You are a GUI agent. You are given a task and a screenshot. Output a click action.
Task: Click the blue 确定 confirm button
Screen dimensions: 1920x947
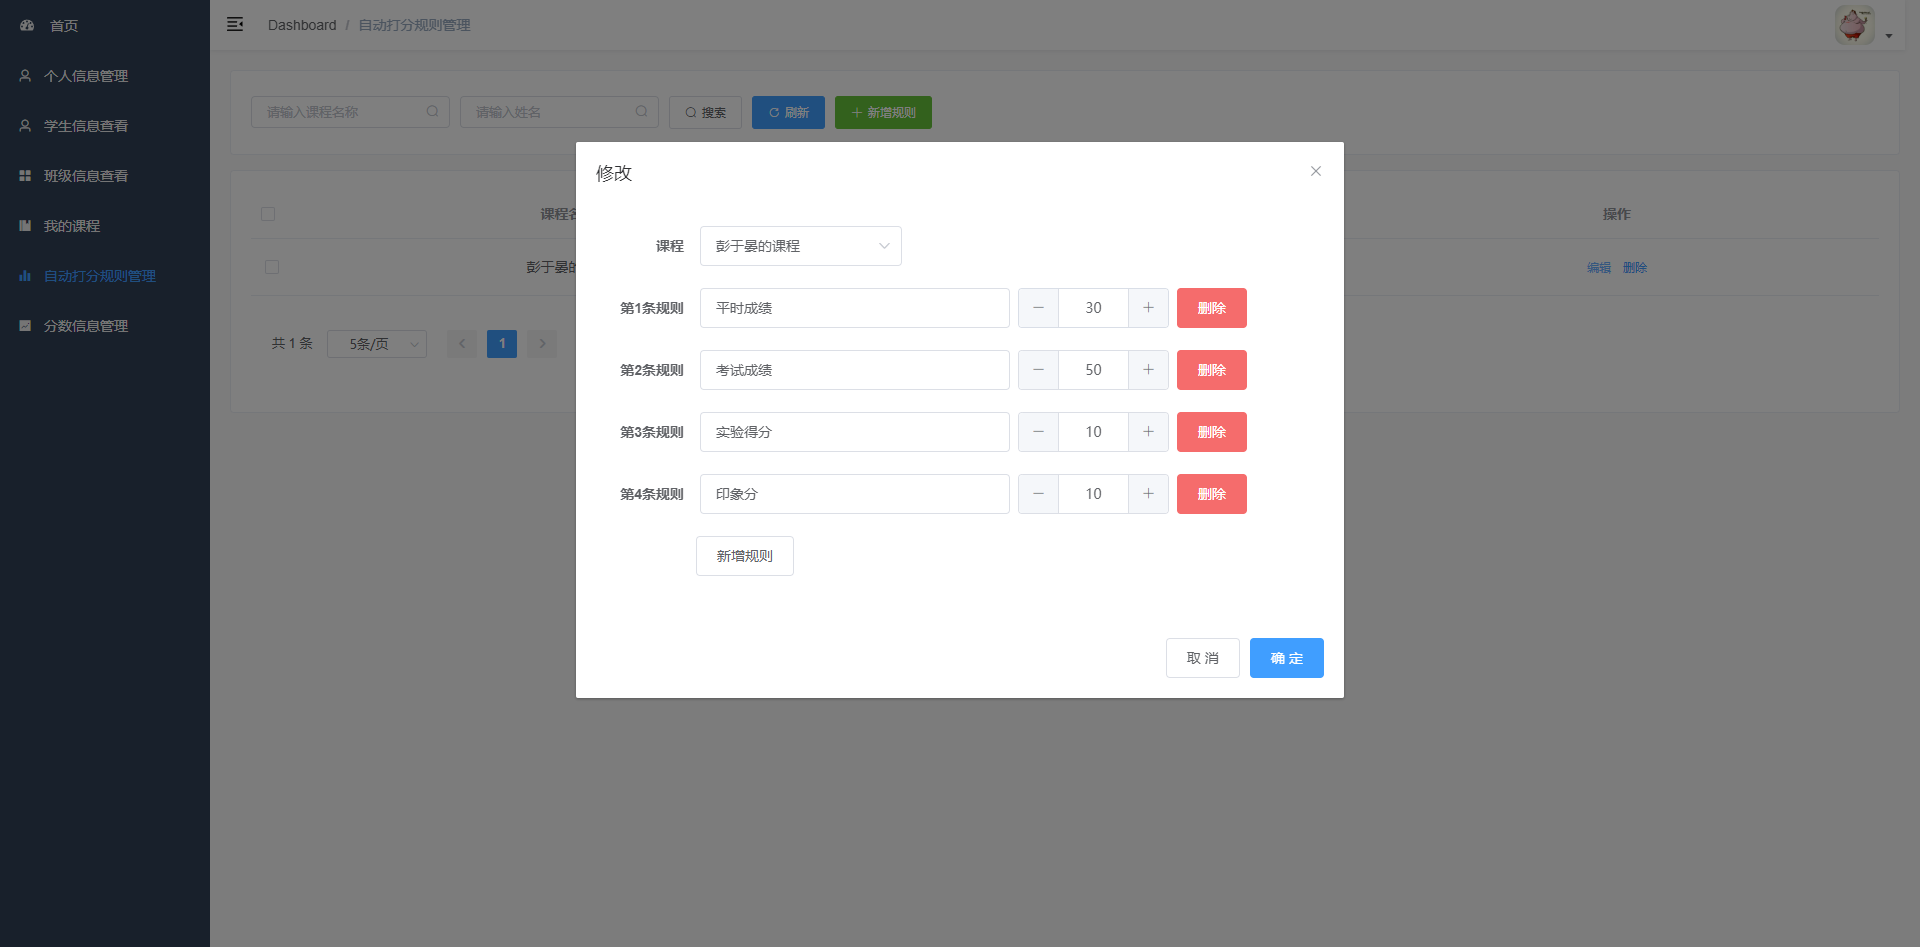click(1286, 658)
